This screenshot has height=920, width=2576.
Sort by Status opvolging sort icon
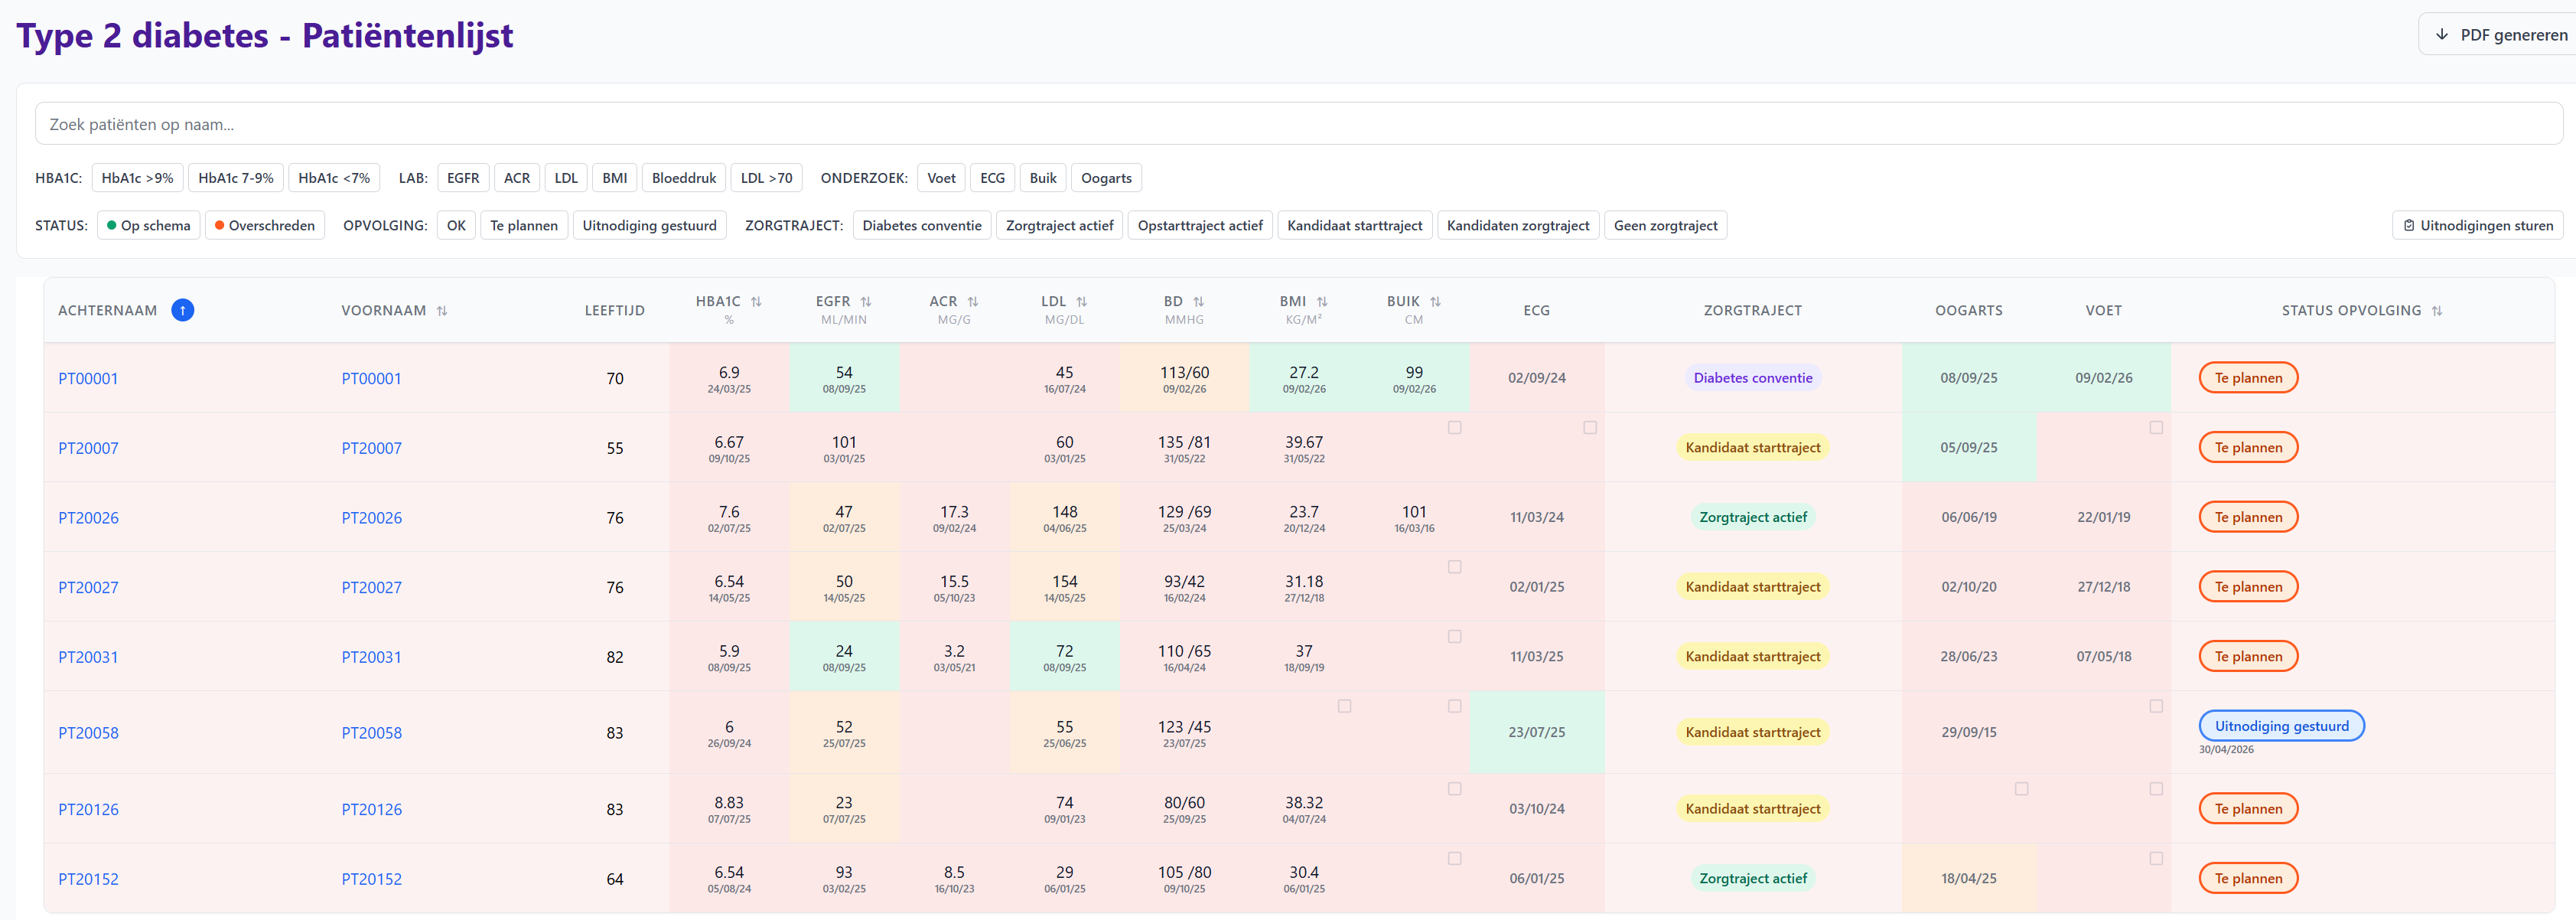click(x=2437, y=311)
